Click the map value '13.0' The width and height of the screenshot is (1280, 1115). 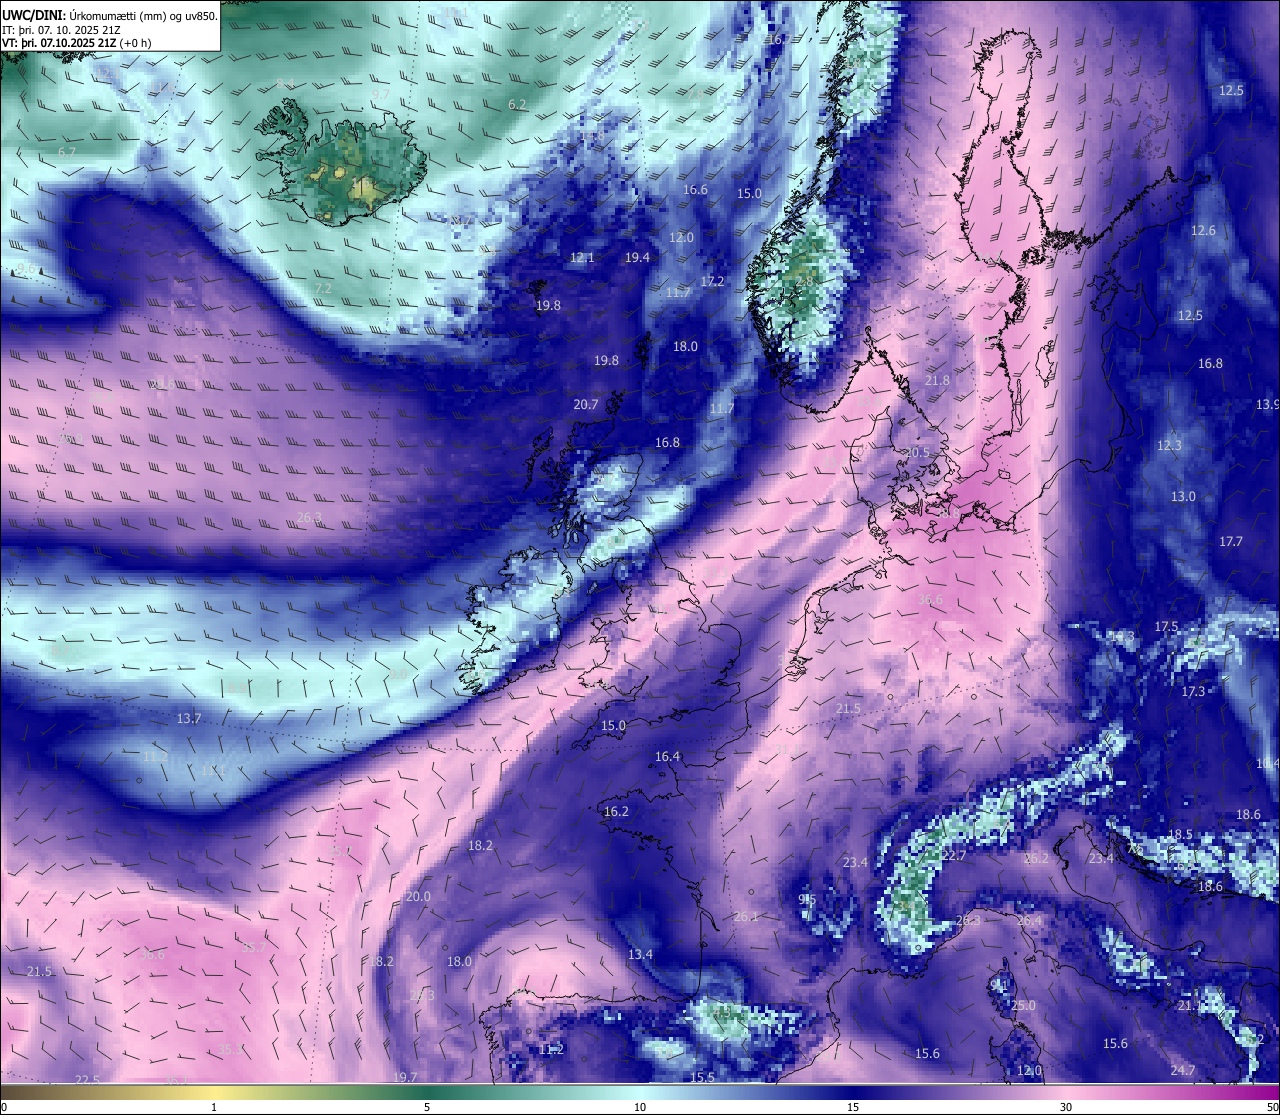tap(1183, 496)
